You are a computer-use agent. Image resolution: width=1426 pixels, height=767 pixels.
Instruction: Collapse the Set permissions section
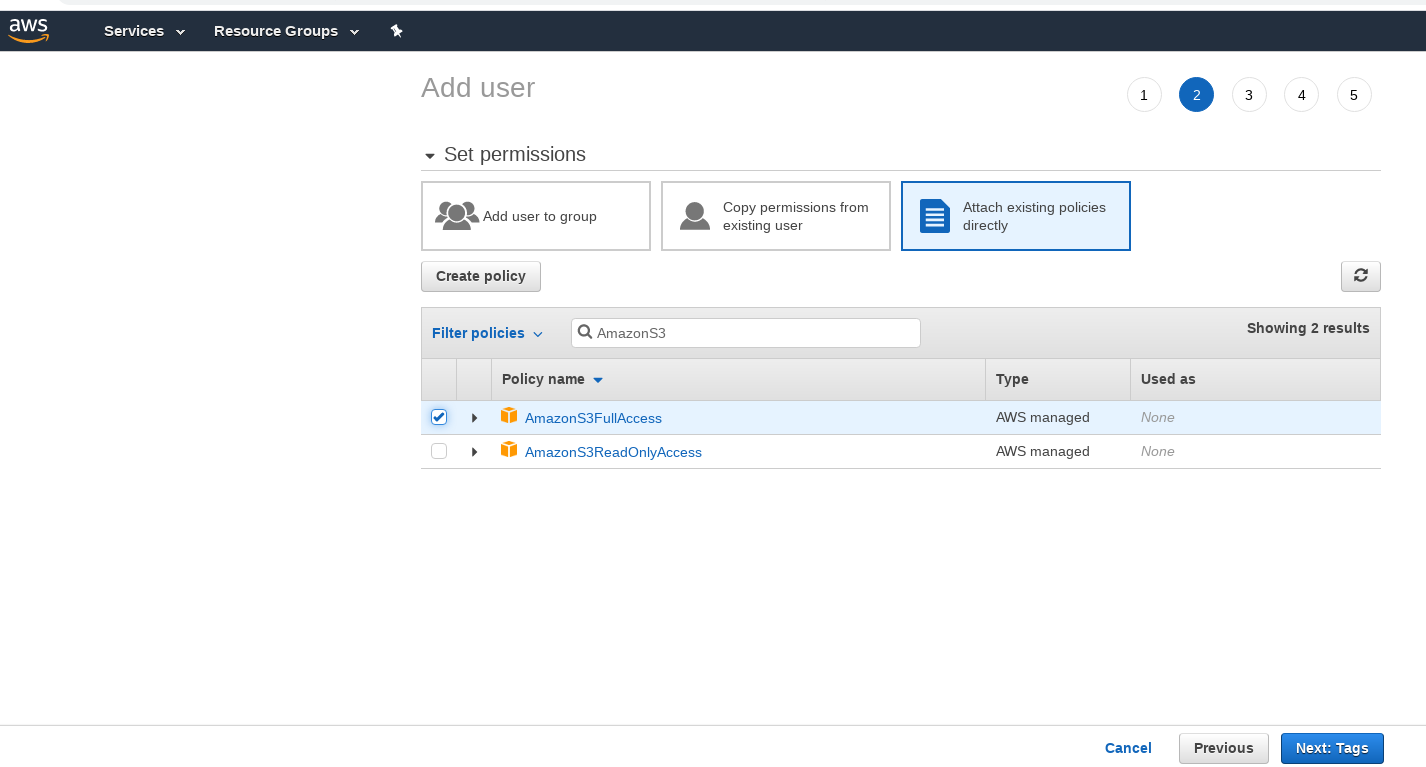click(430, 156)
